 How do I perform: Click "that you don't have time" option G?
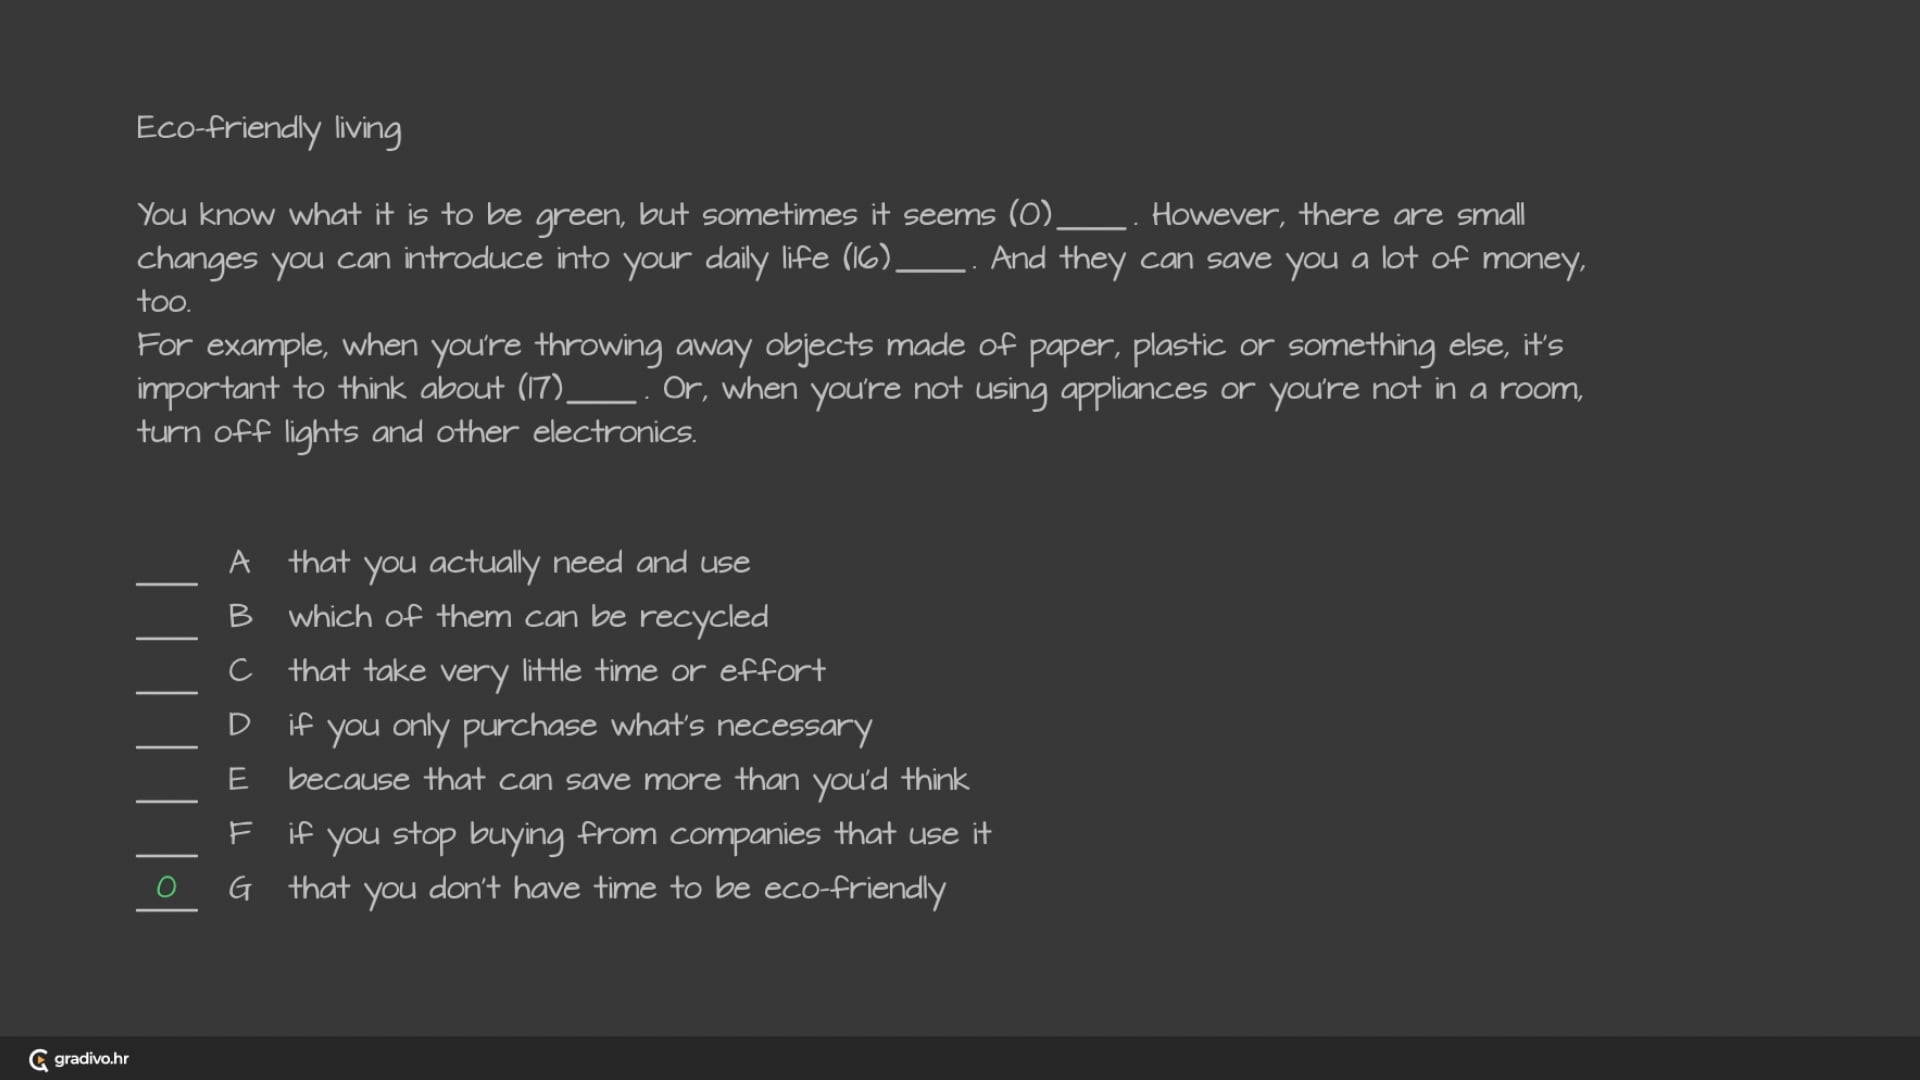(617, 889)
